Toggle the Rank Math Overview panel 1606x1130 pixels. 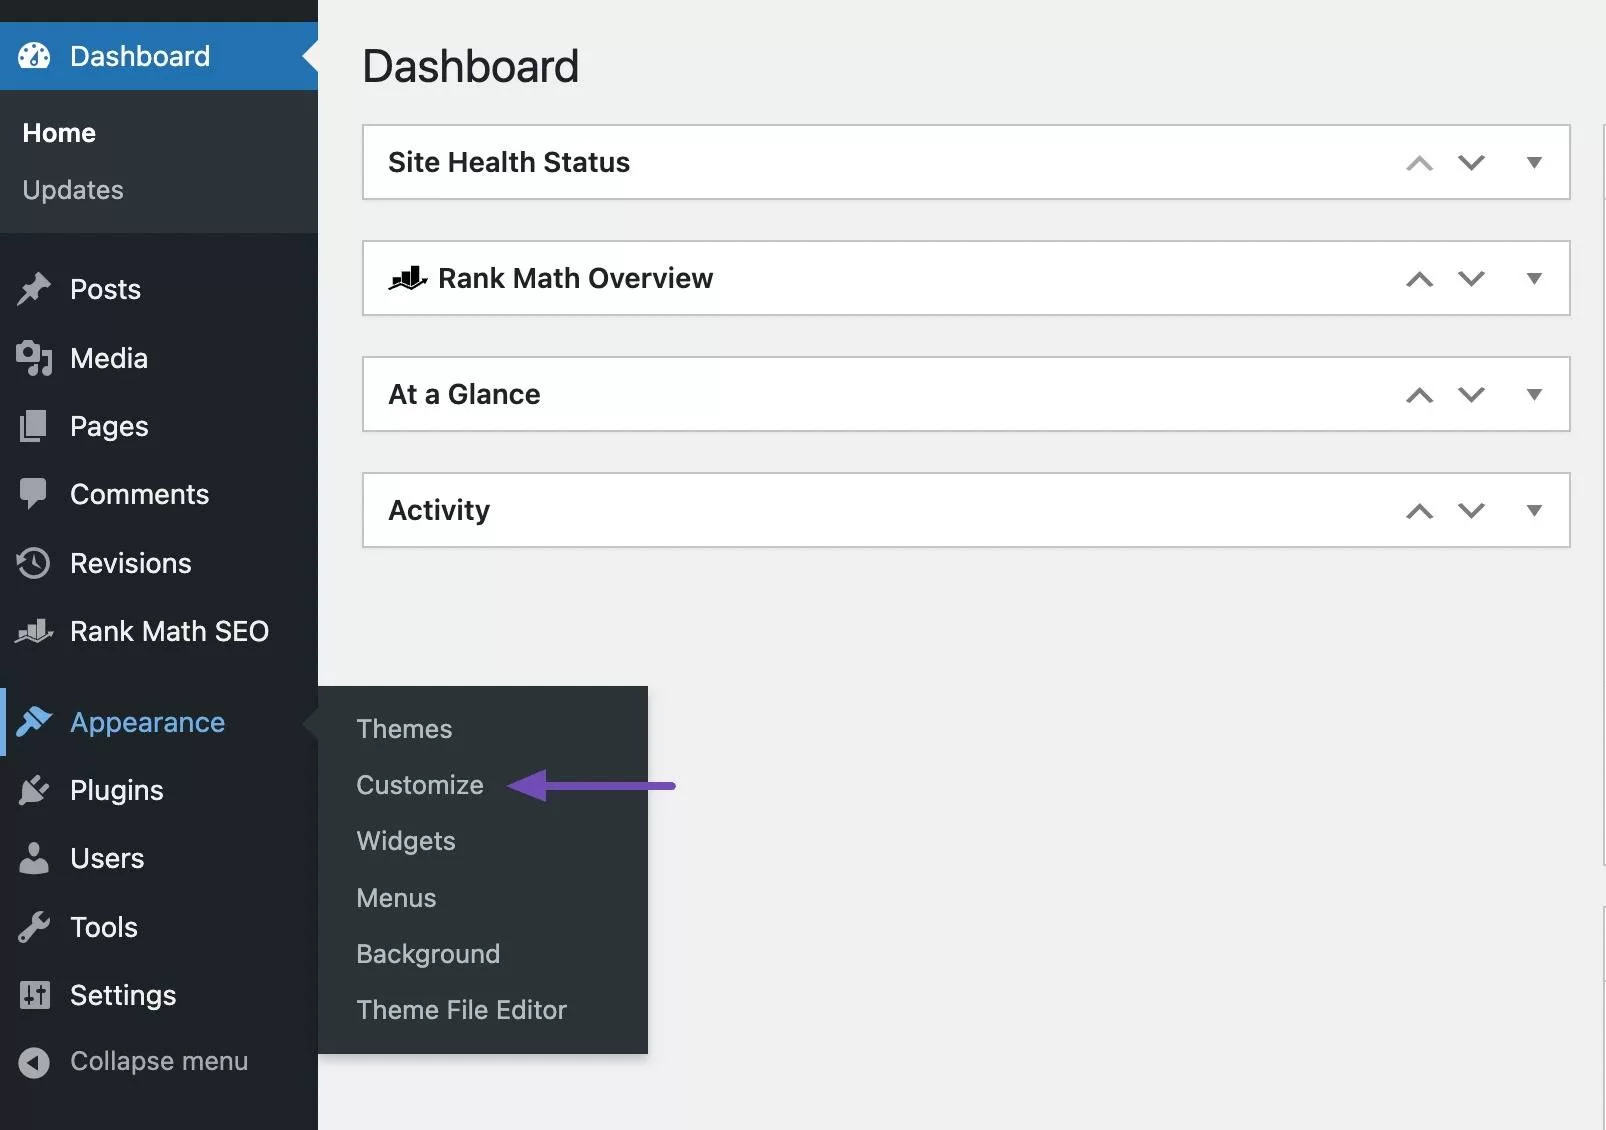(x=1534, y=278)
